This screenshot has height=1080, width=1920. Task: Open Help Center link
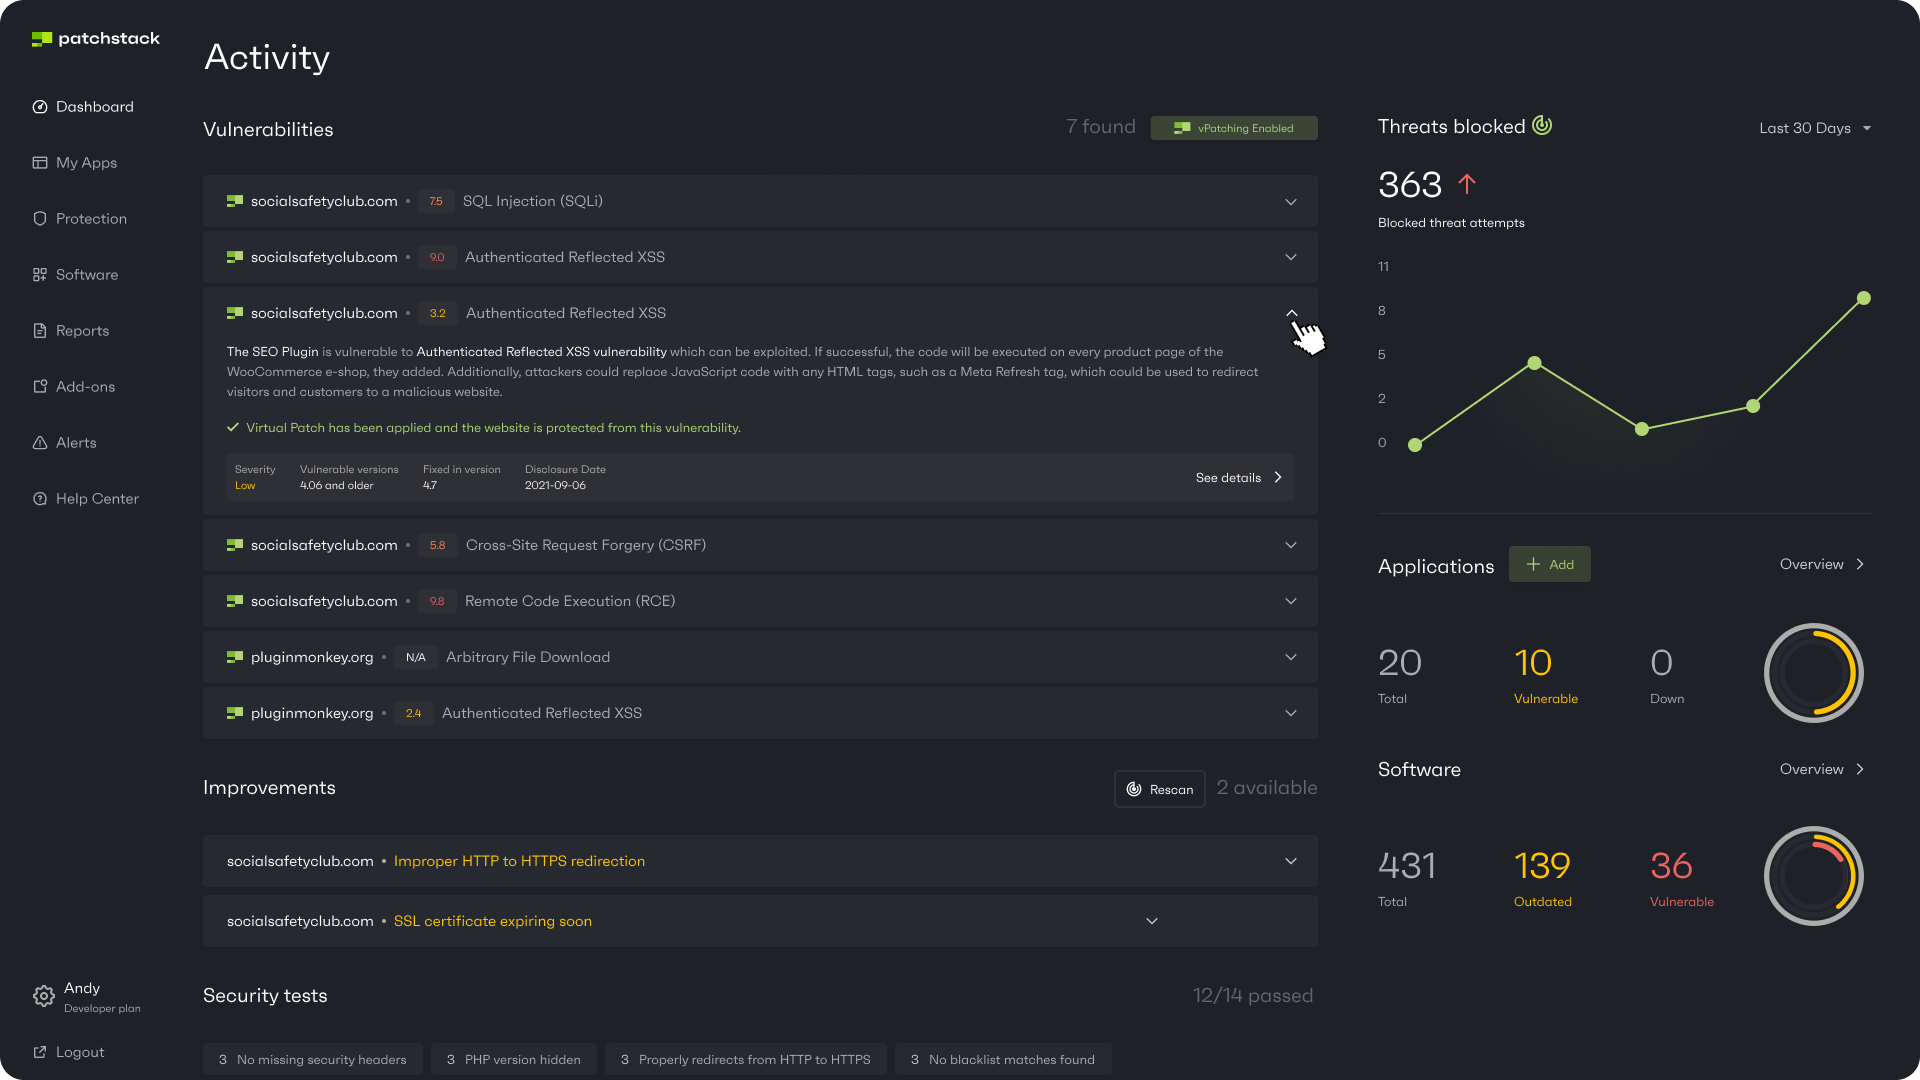tap(86, 499)
